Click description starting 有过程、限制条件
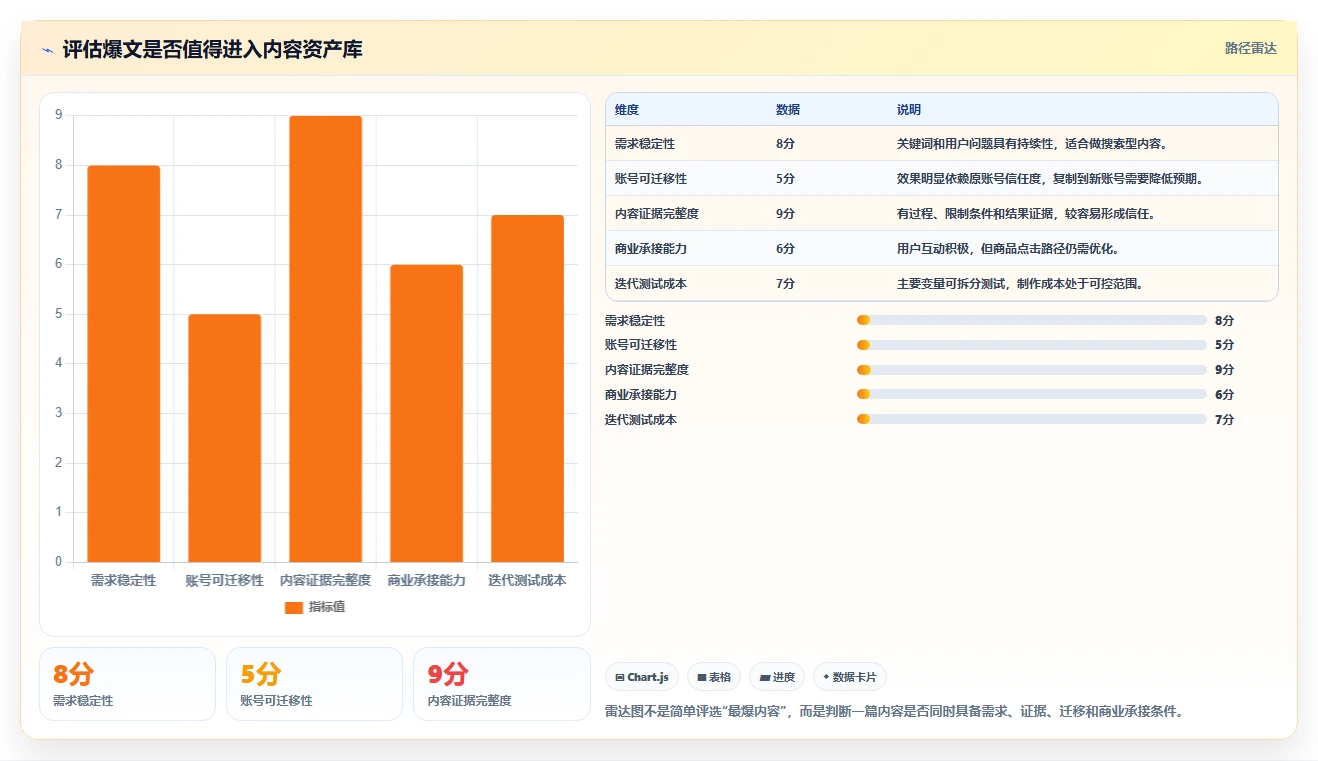 point(1026,214)
